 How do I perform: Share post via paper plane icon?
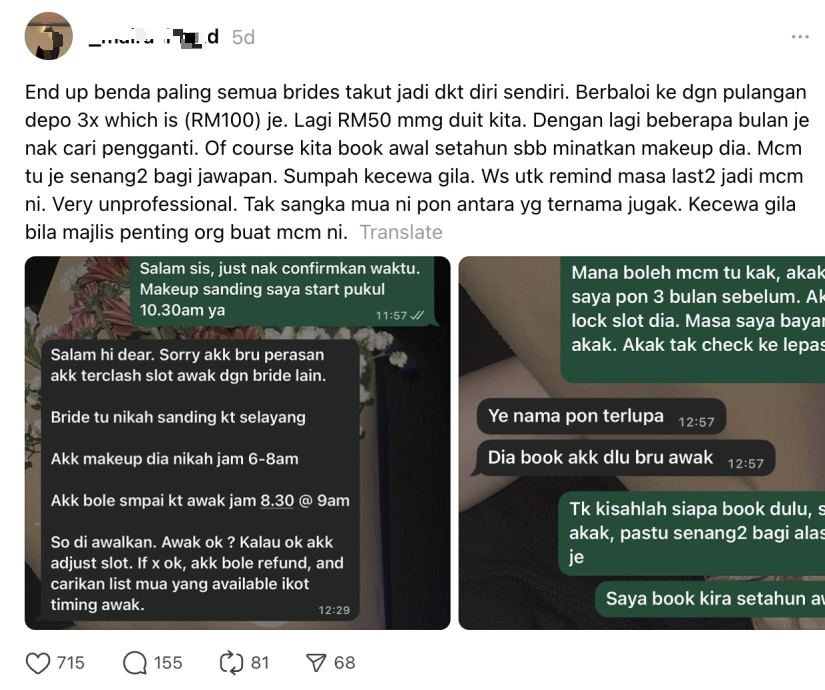[x=316, y=663]
